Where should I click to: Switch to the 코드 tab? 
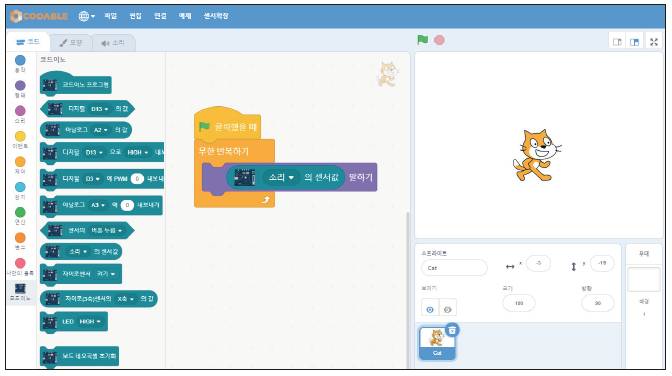28,42
